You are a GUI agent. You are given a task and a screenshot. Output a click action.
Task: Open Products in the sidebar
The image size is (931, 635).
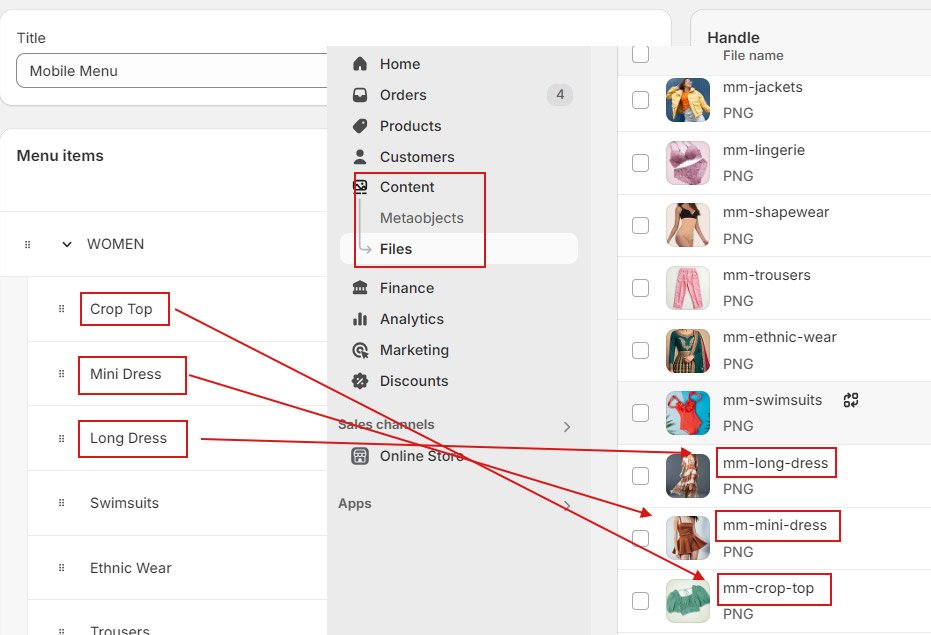coord(410,126)
